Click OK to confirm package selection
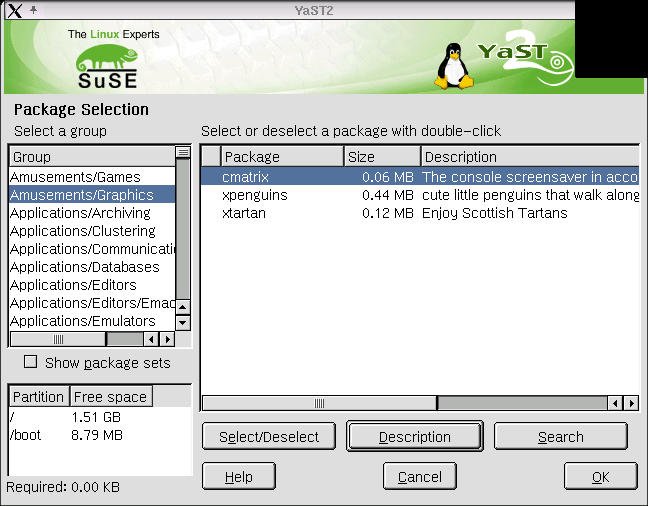This screenshot has height=506, width=648. click(600, 477)
